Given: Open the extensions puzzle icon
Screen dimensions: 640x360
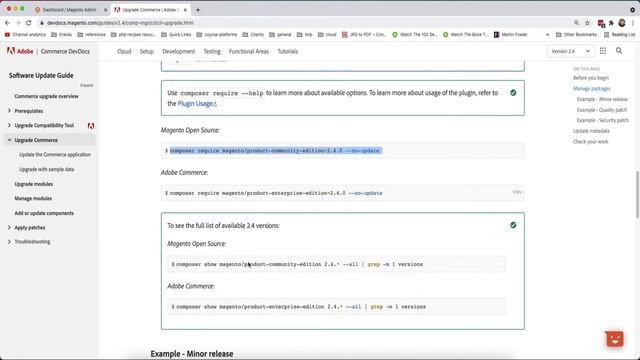Looking at the screenshot, I should point(611,23).
